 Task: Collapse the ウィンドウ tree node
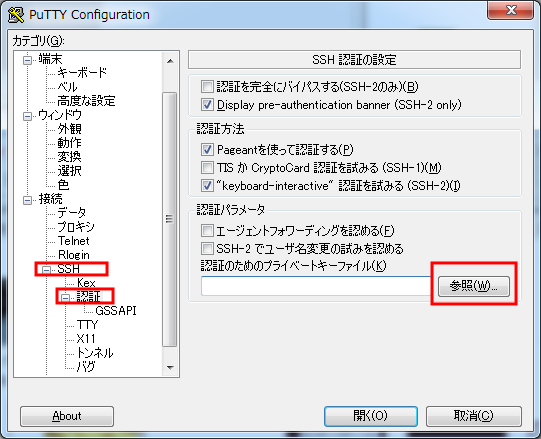[x=27, y=116]
